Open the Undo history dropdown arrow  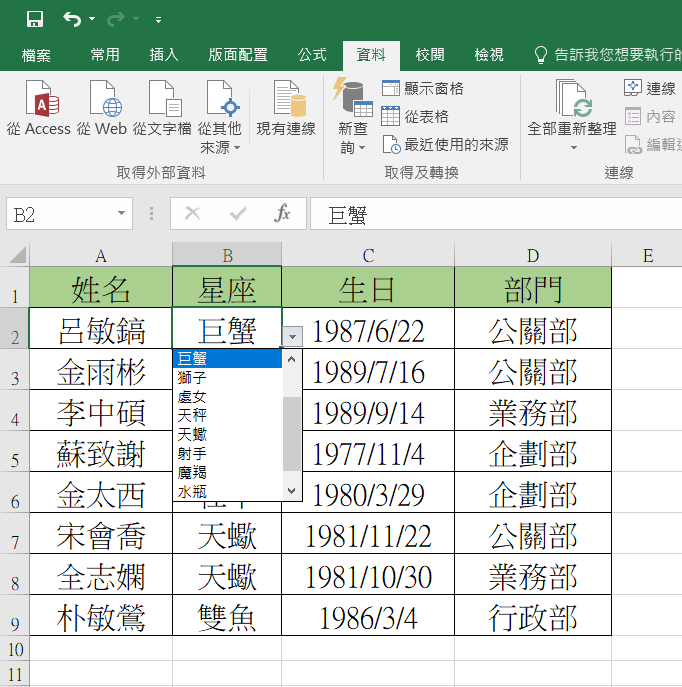pyautogui.click(x=92, y=19)
